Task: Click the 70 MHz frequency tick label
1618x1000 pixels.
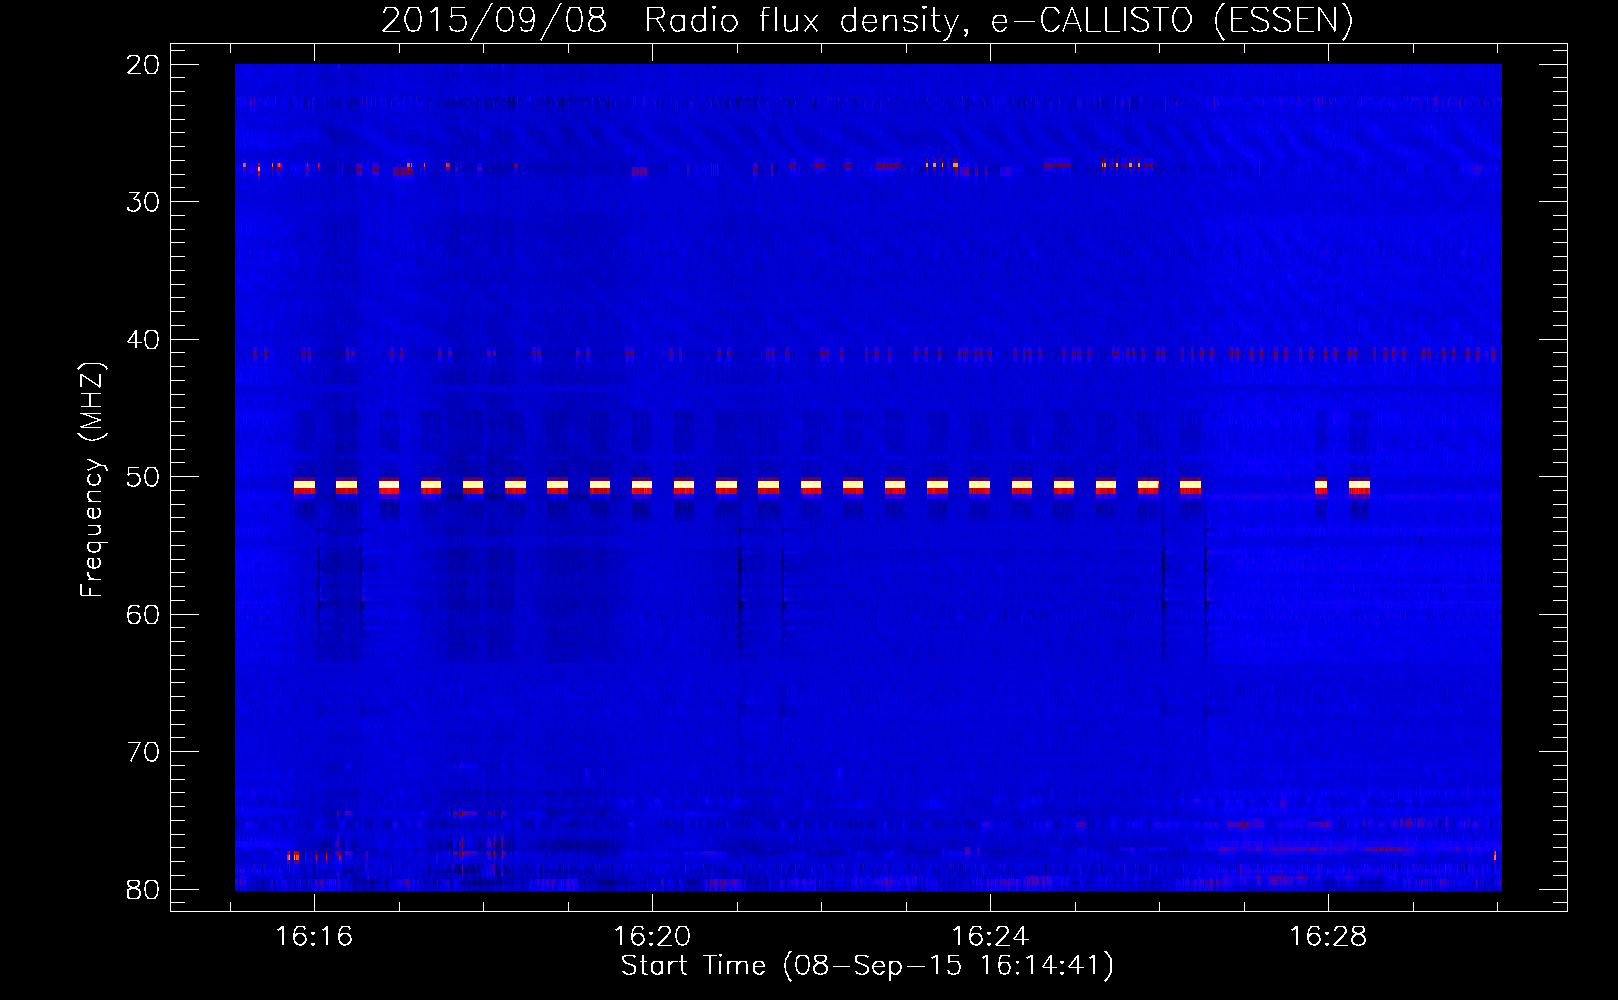Action: point(143,752)
